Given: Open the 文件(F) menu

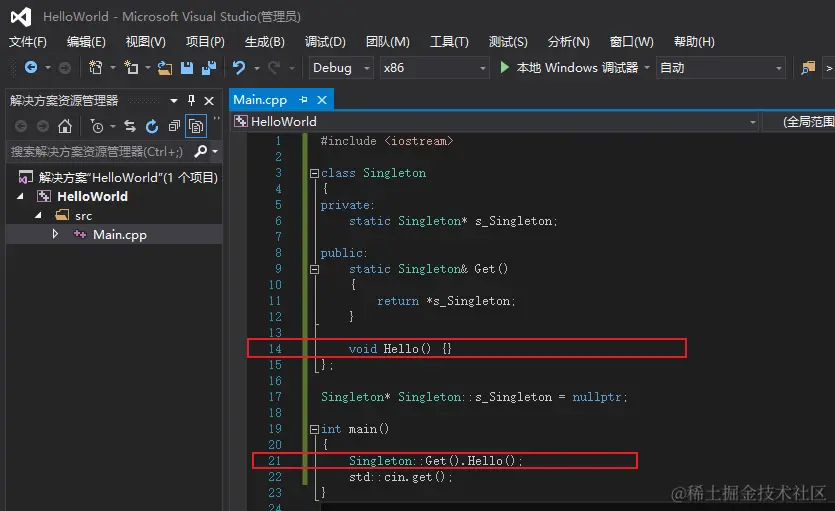Looking at the screenshot, I should tap(28, 42).
